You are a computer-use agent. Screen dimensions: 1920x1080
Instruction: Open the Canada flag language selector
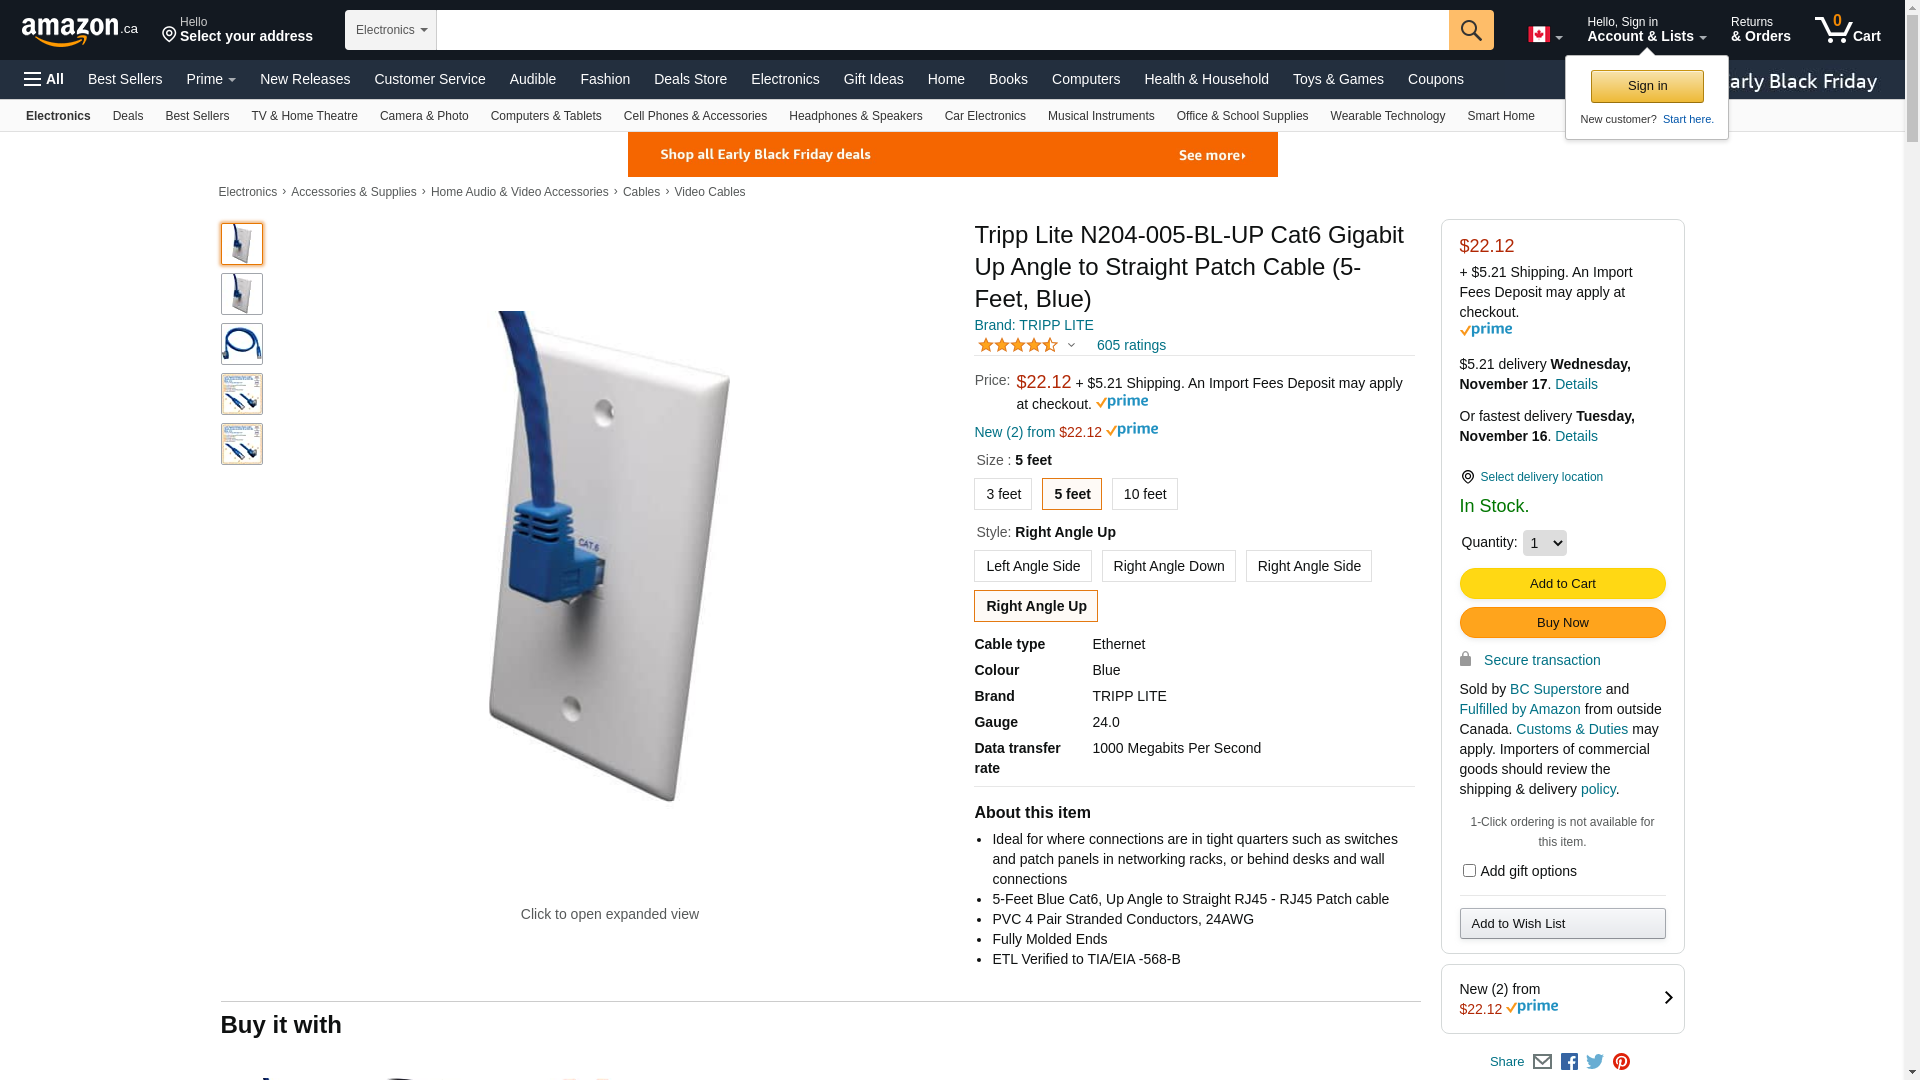point(1545,35)
